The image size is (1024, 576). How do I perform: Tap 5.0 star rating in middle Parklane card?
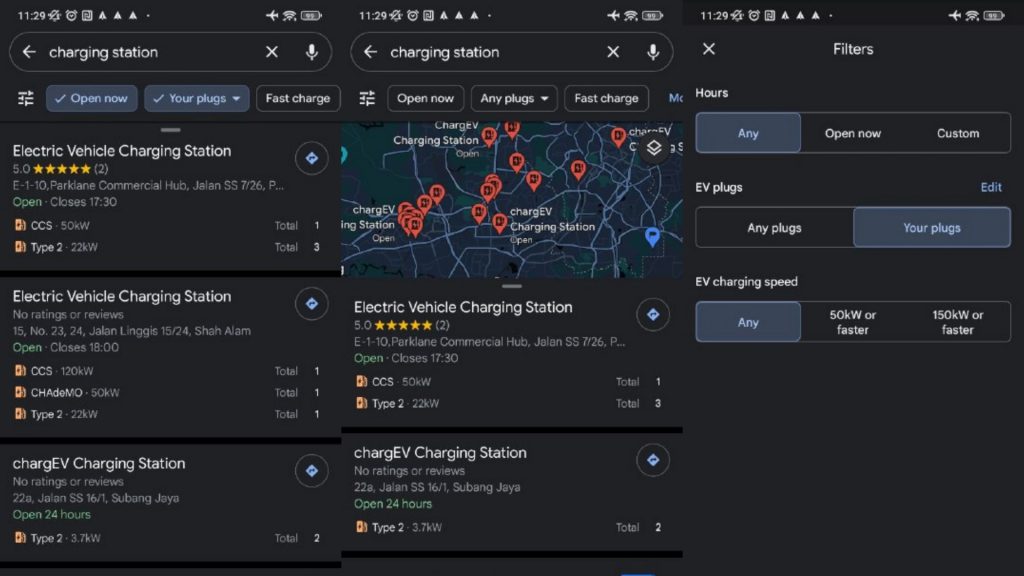click(402, 325)
